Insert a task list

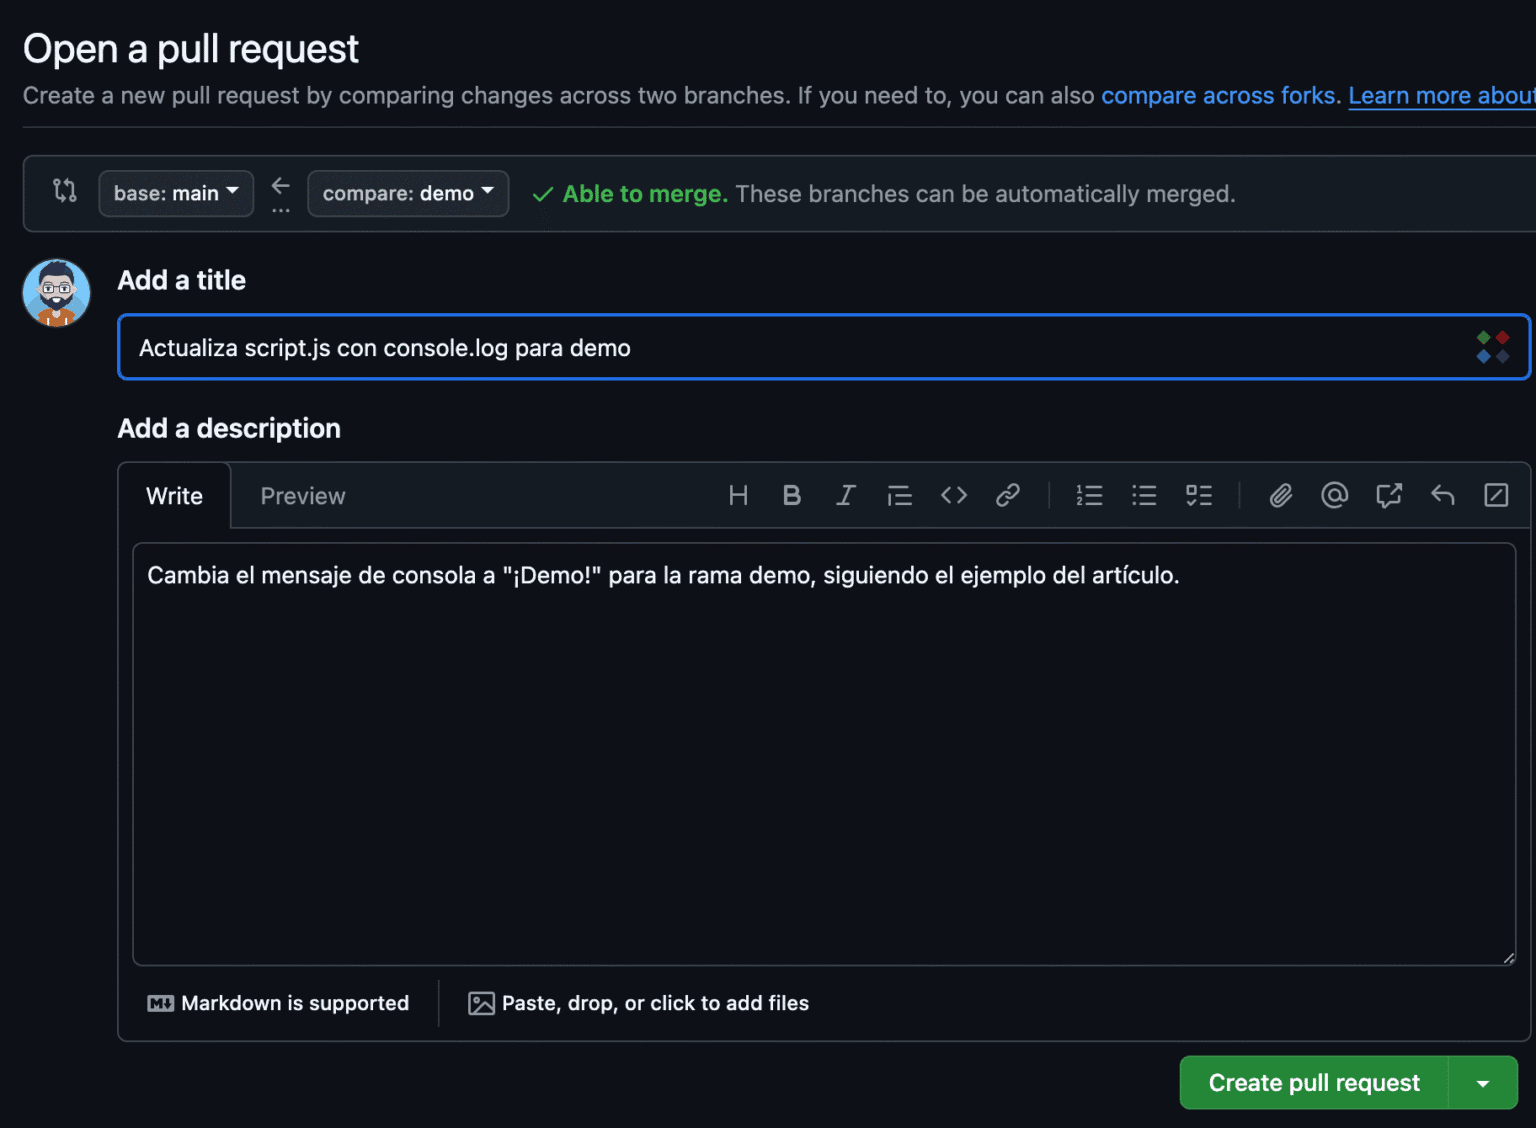coord(1199,495)
